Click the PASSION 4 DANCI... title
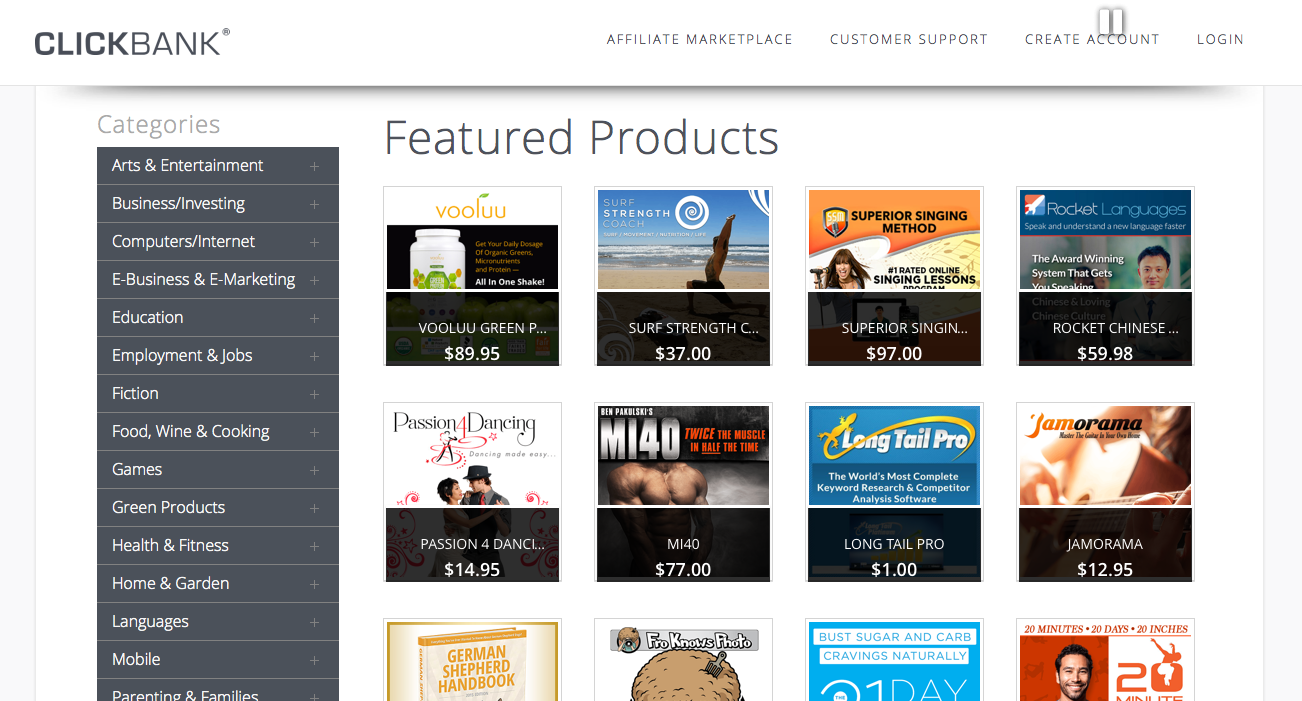The image size is (1302, 701). 483,544
